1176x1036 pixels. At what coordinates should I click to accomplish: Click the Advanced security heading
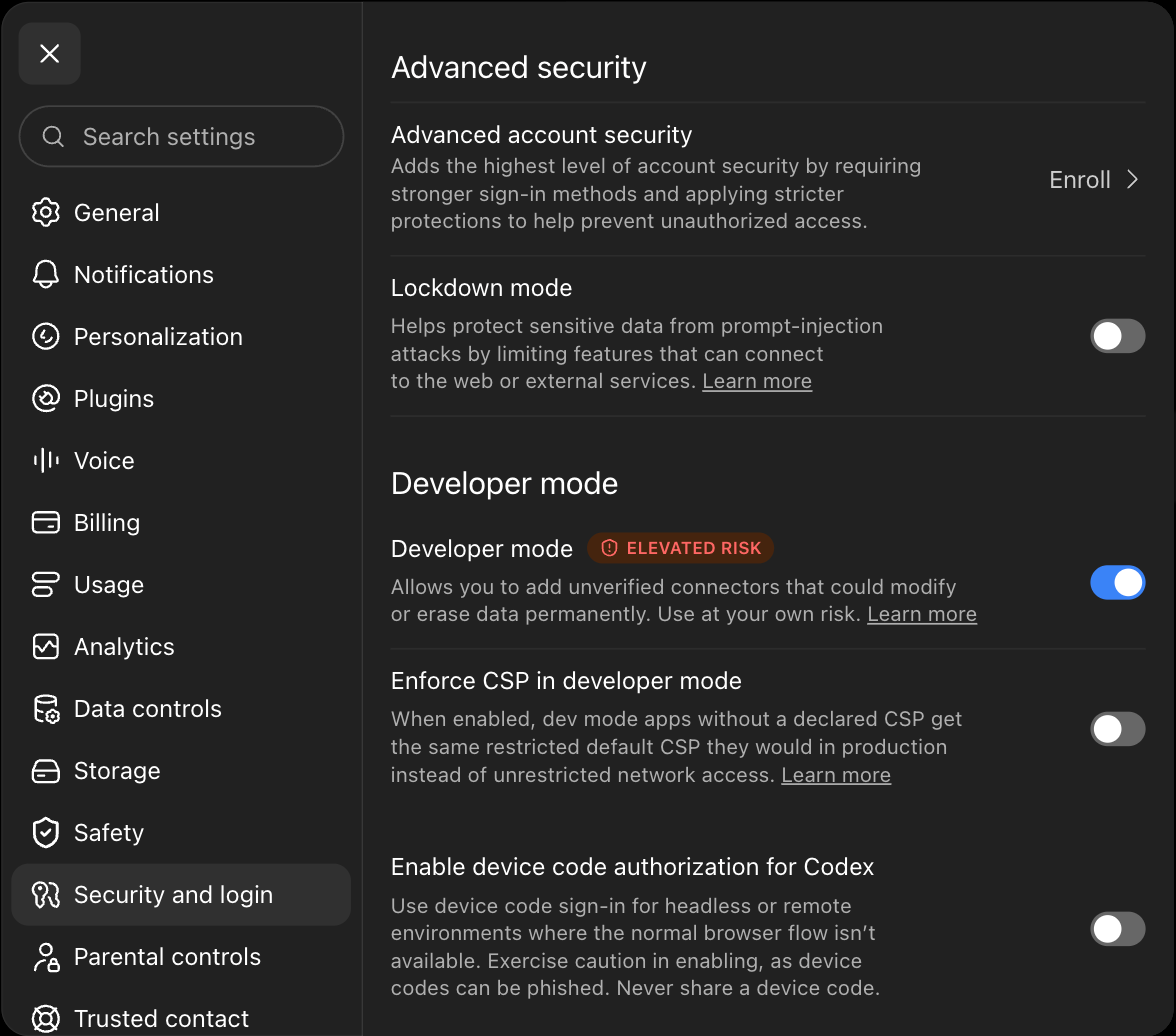point(518,68)
